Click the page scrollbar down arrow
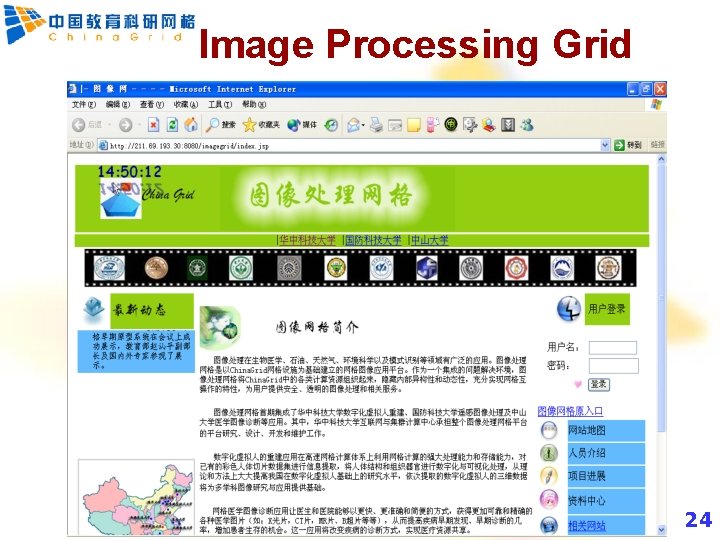720x540 pixels. coord(661,529)
